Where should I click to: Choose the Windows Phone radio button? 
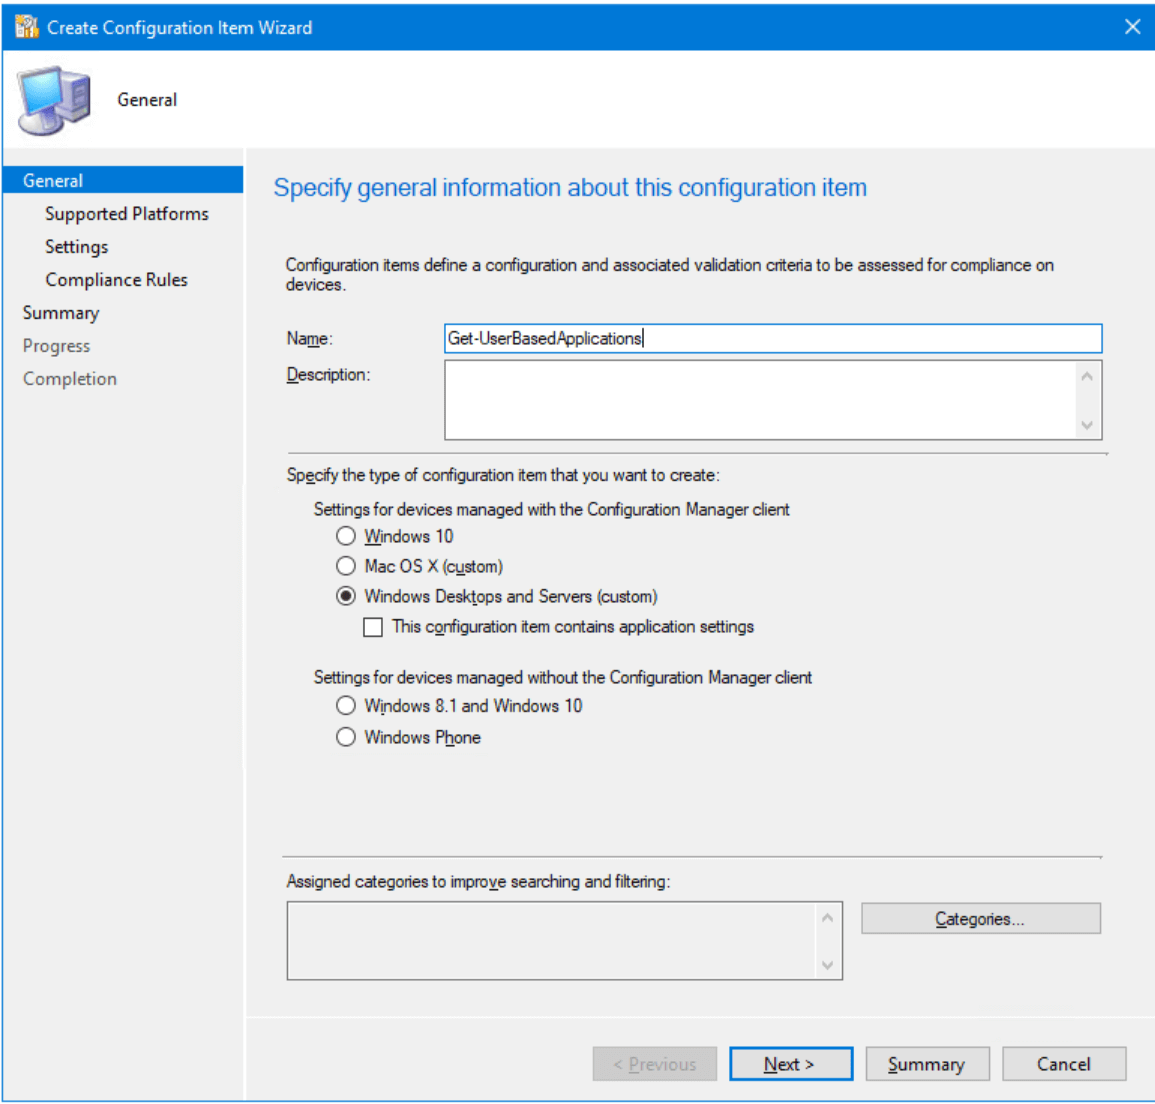(345, 737)
